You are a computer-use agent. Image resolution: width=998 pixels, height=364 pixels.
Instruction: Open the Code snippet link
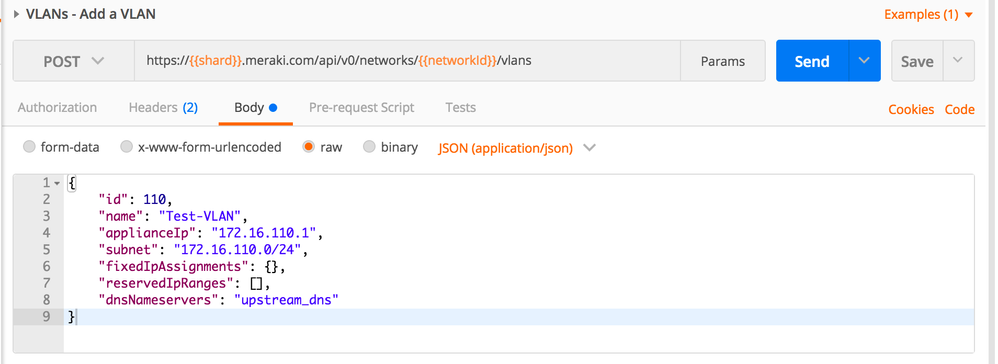959,109
